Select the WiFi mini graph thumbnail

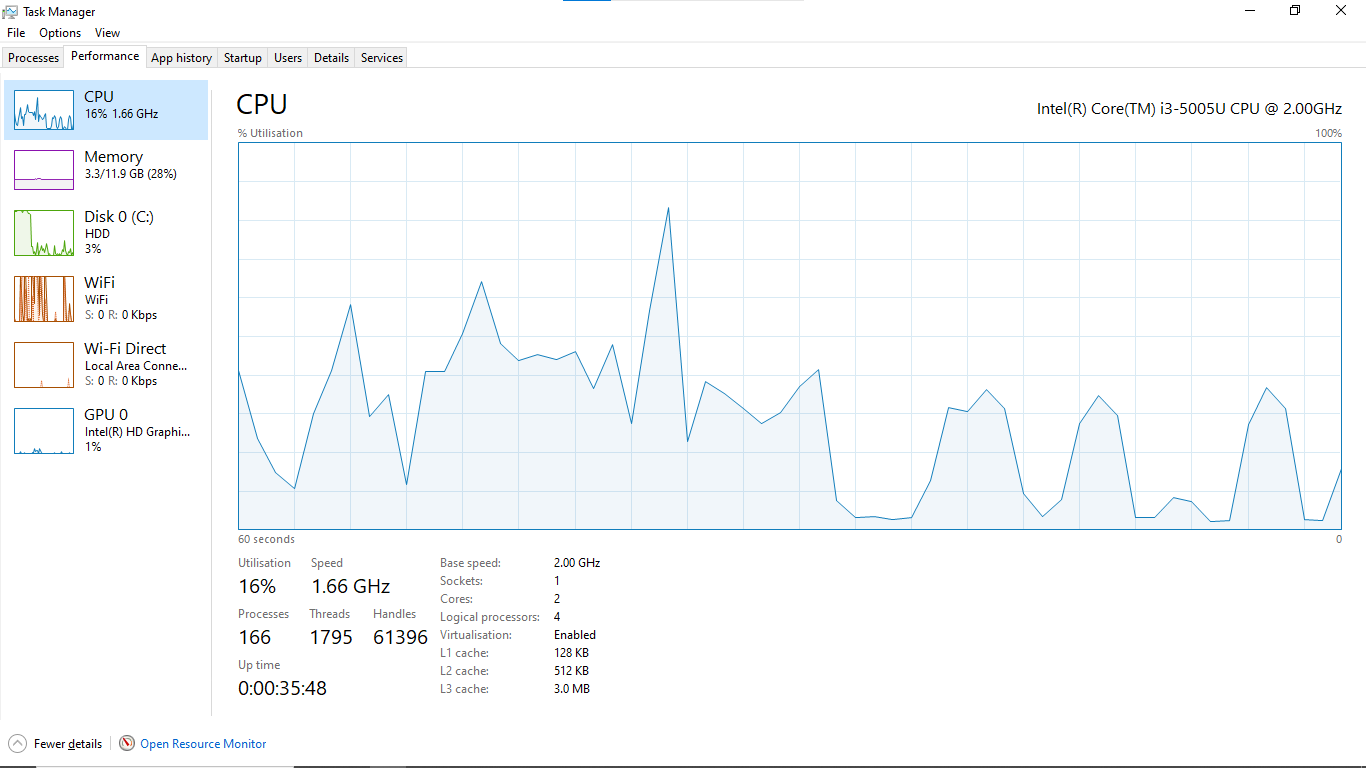click(44, 299)
